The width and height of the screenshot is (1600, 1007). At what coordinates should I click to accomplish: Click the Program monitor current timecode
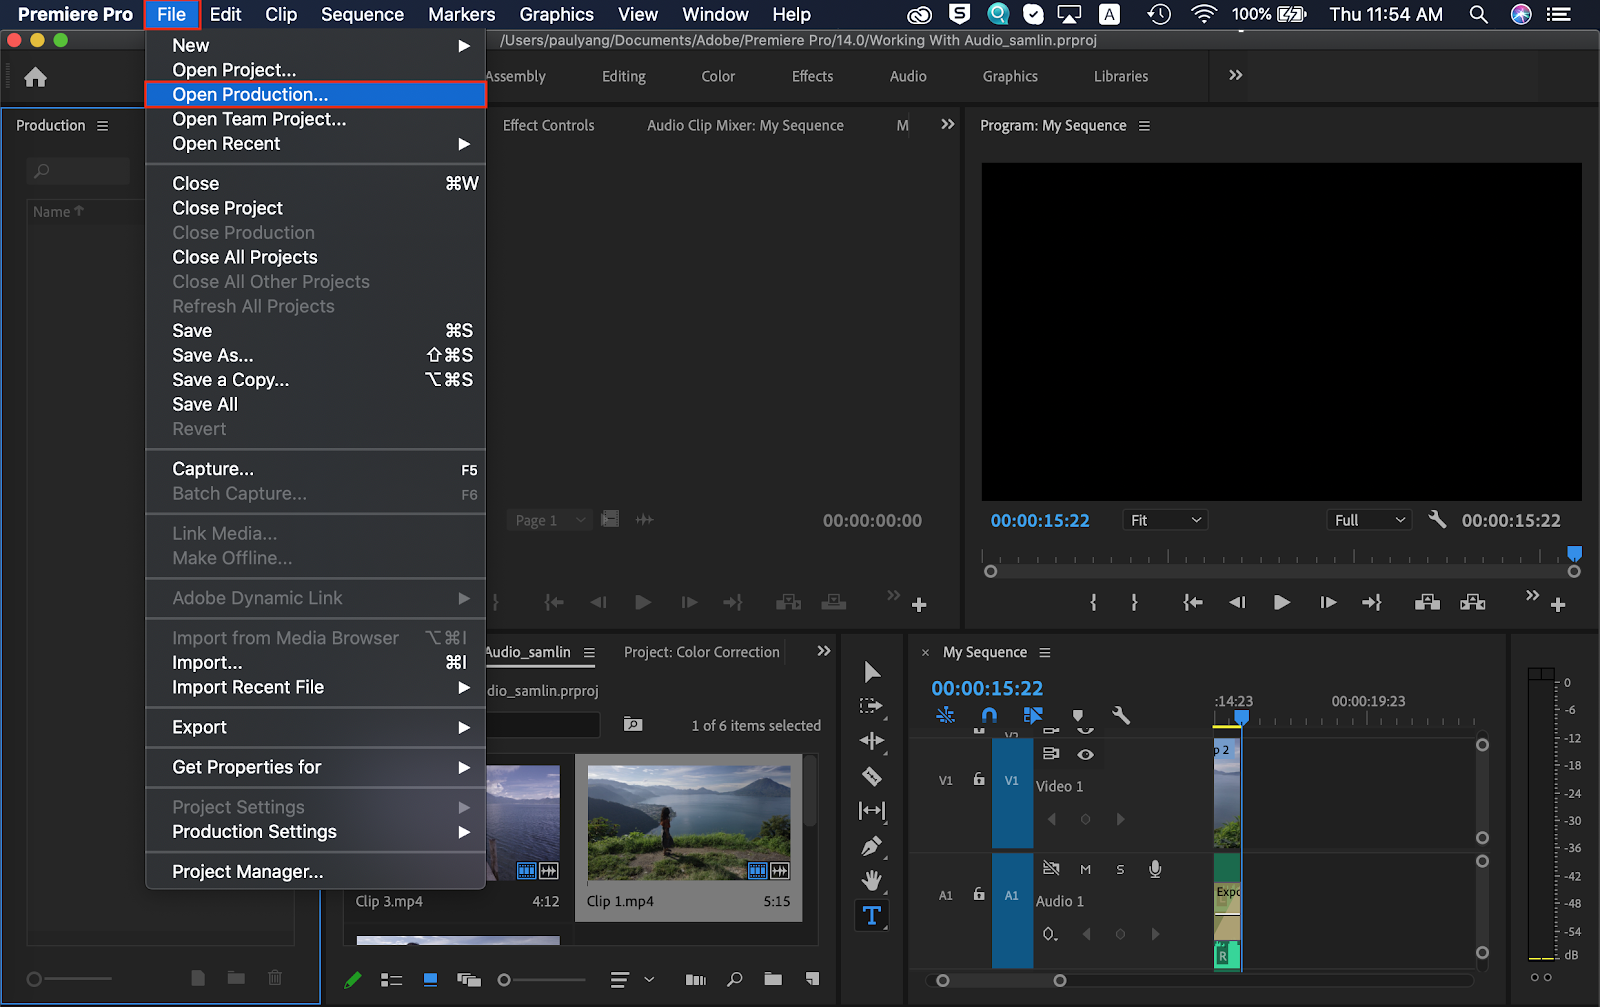1040,520
